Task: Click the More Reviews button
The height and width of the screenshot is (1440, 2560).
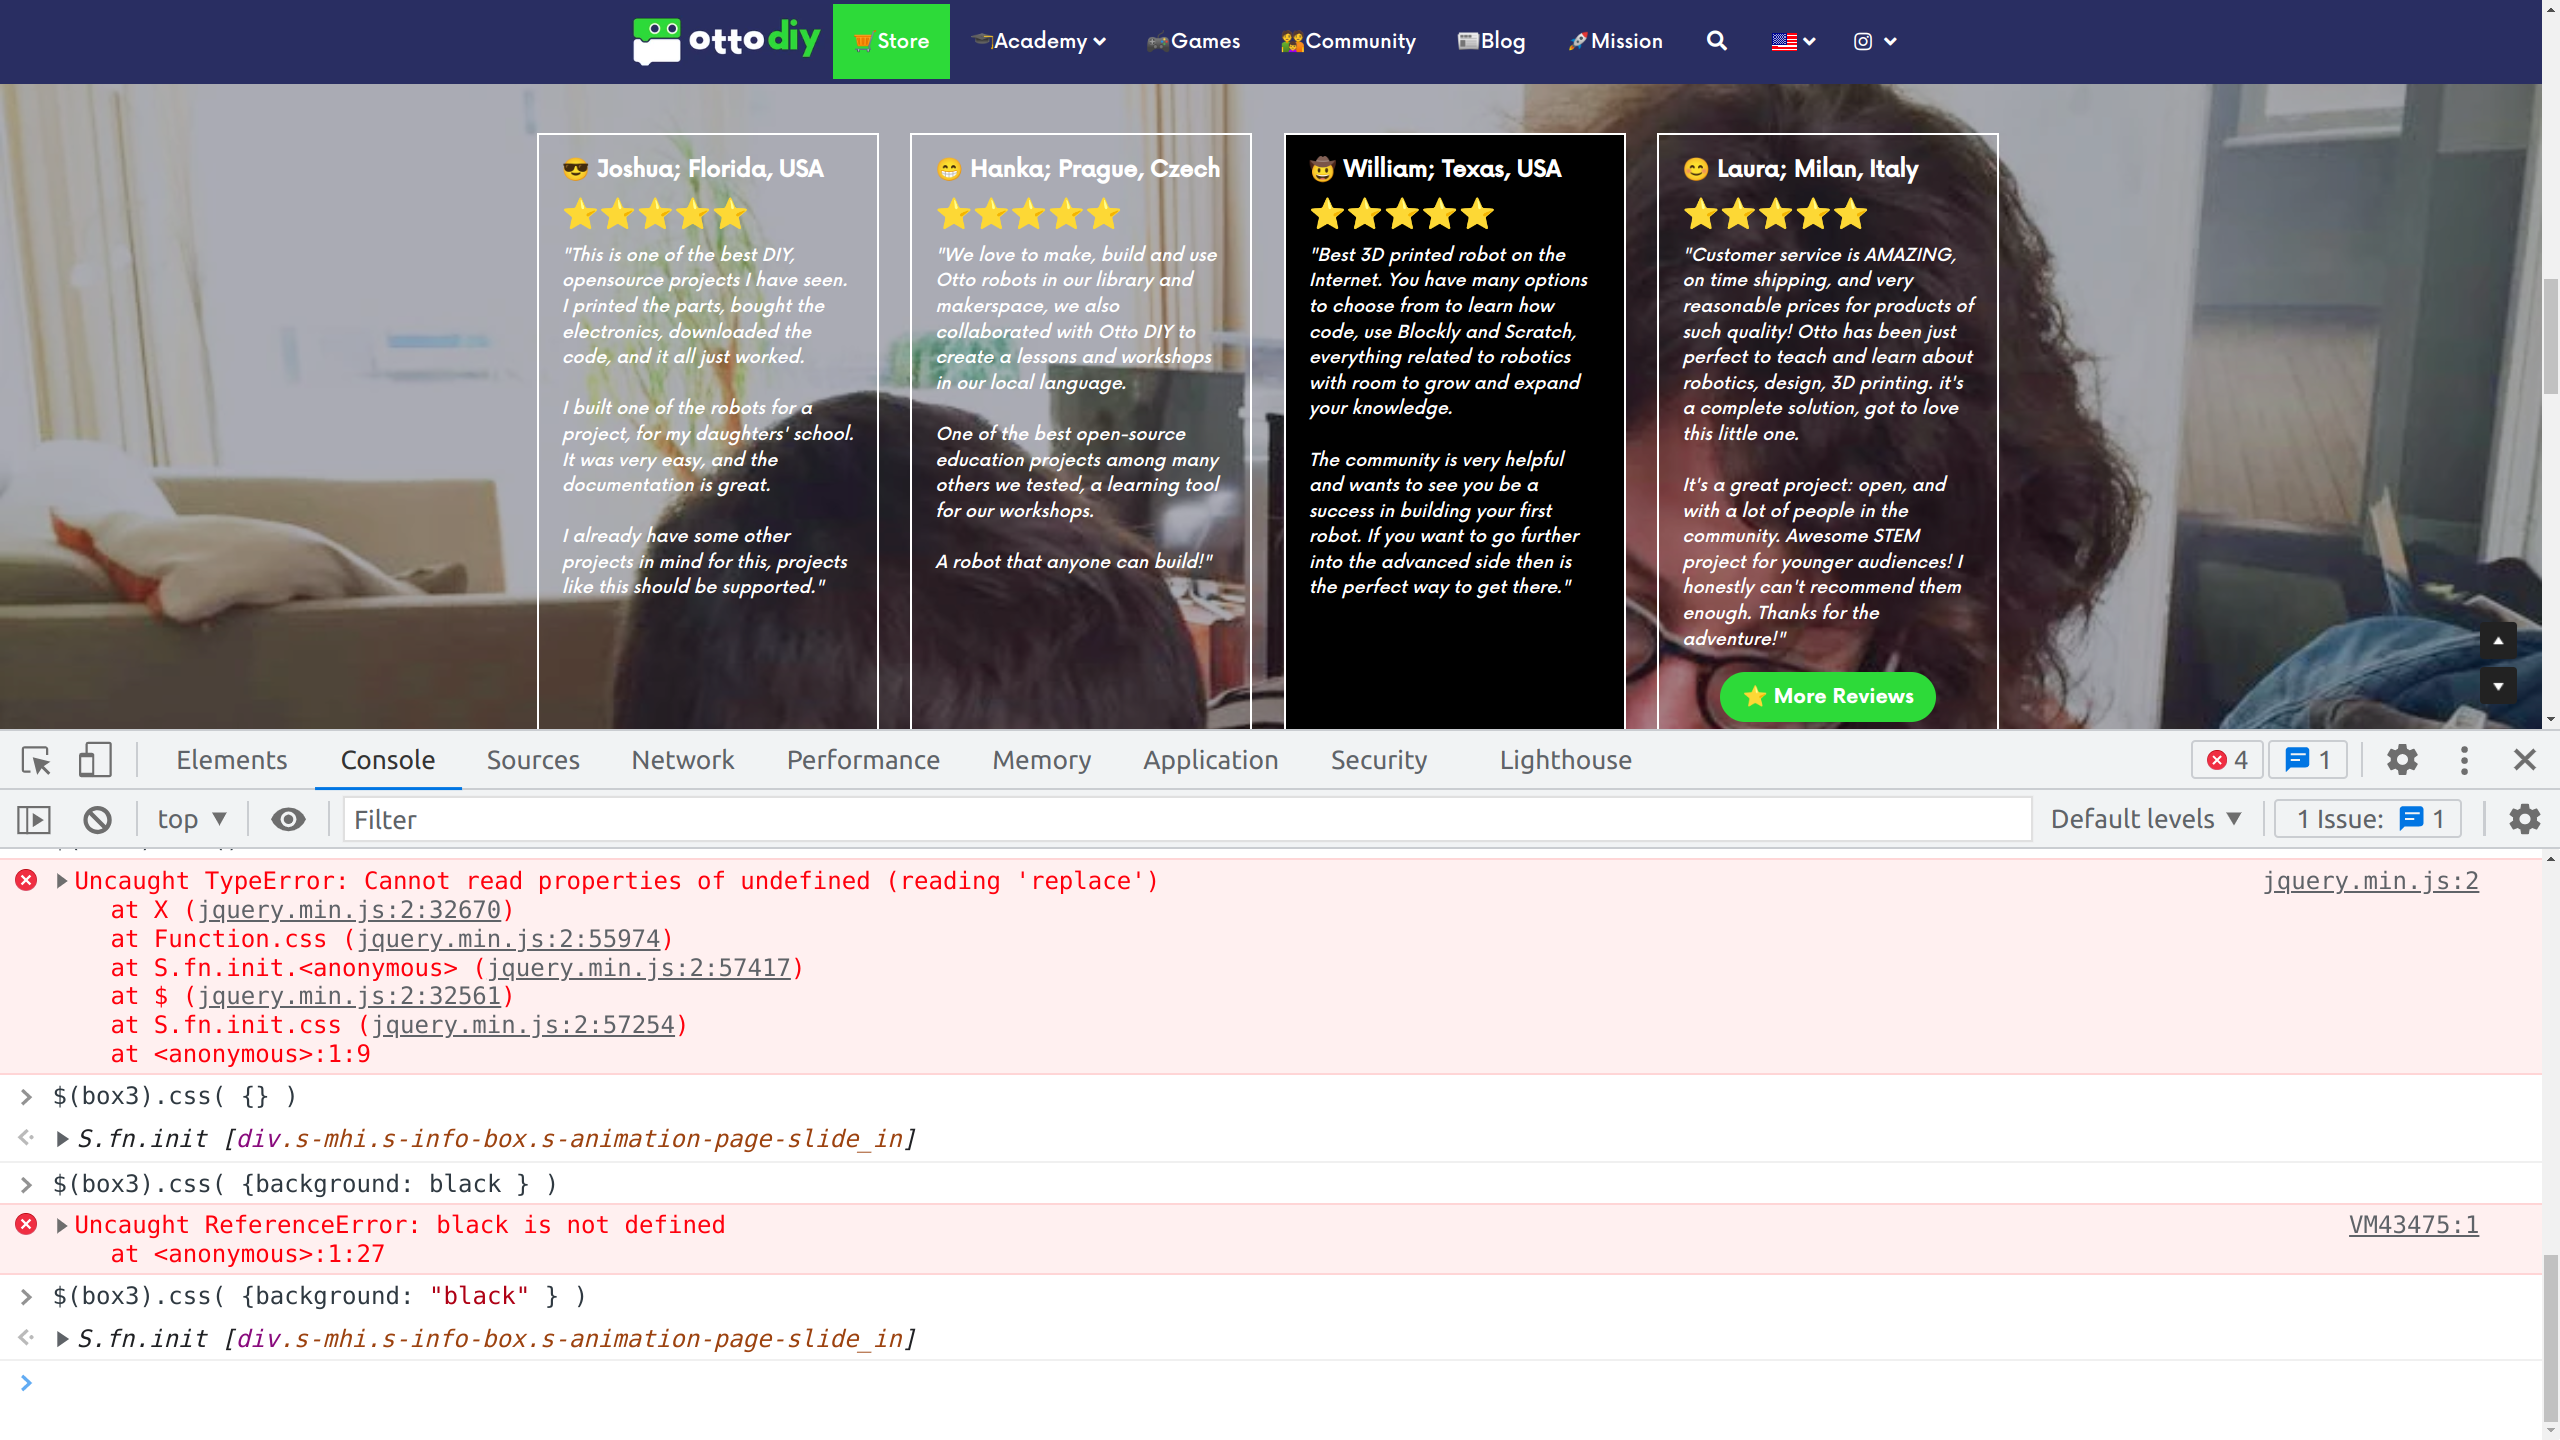Action: point(1827,696)
